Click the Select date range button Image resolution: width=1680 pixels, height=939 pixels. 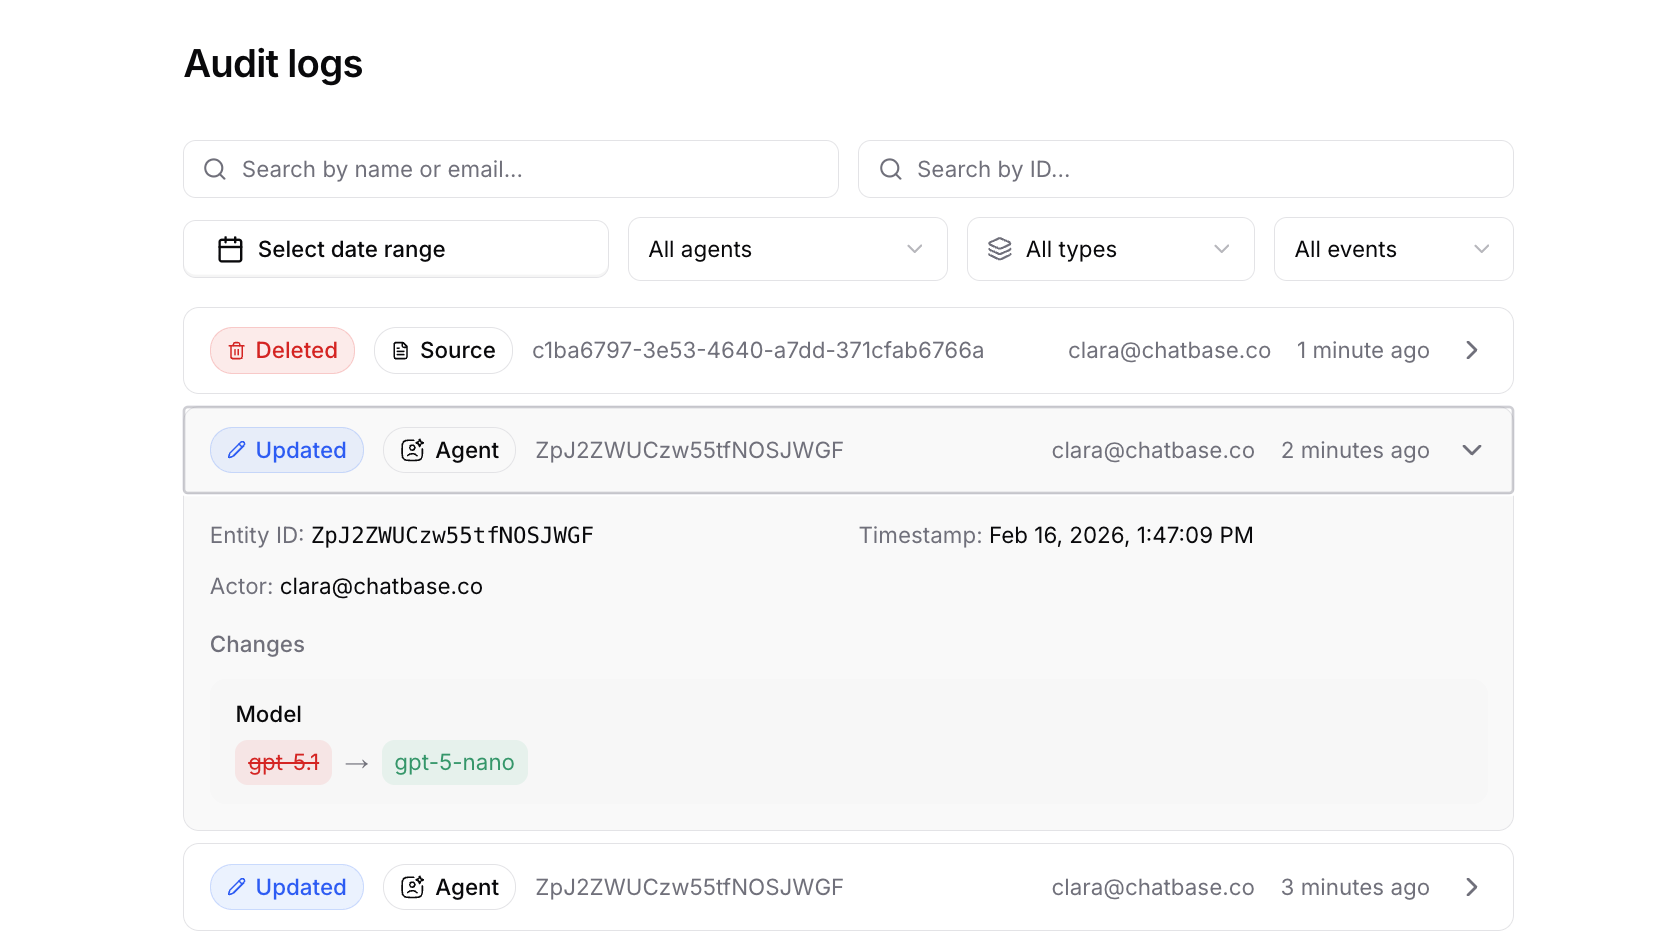(x=396, y=249)
